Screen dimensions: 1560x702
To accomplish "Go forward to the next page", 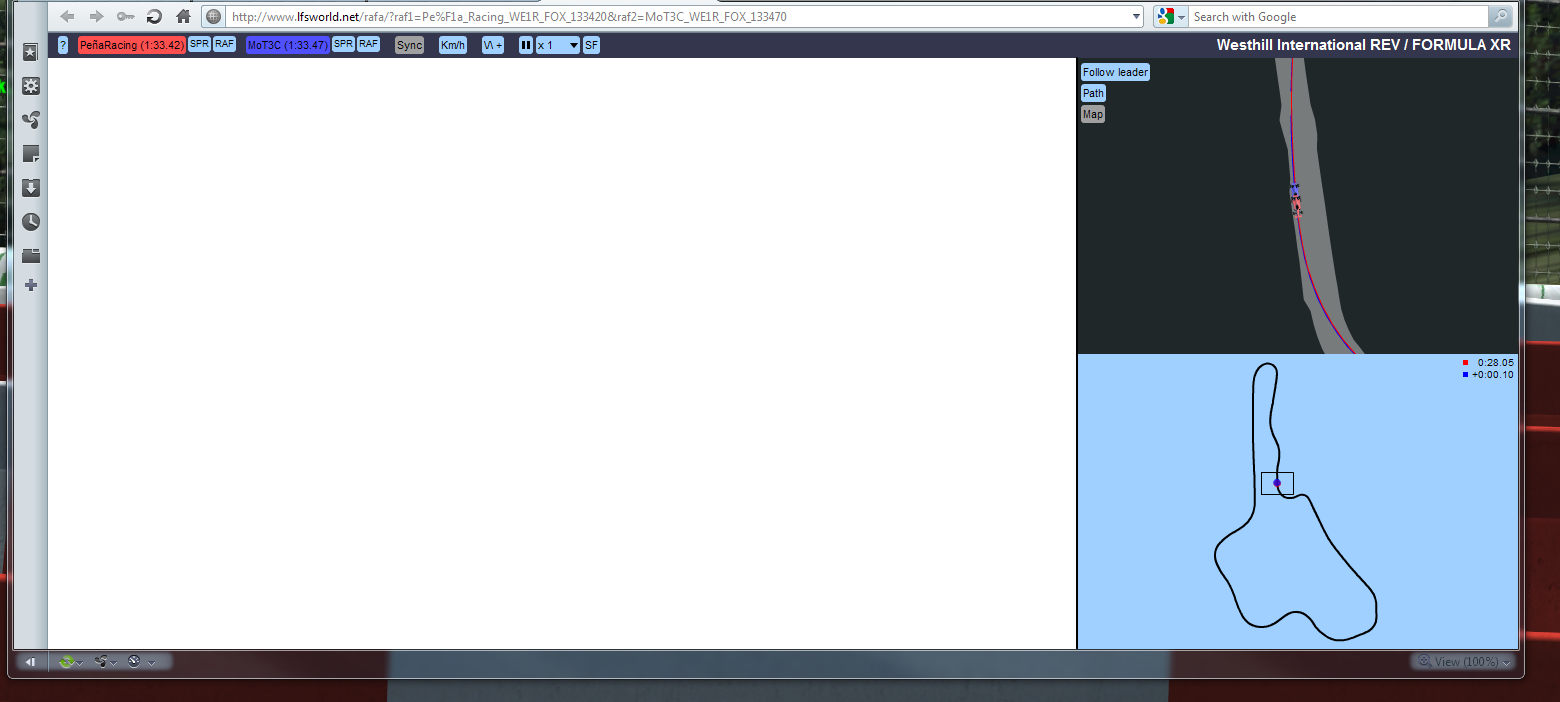I will point(97,16).
